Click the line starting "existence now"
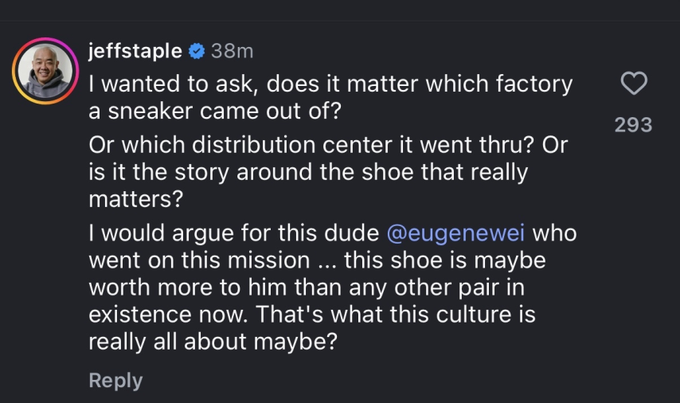Viewport: 680px width, 403px height. (x=313, y=313)
